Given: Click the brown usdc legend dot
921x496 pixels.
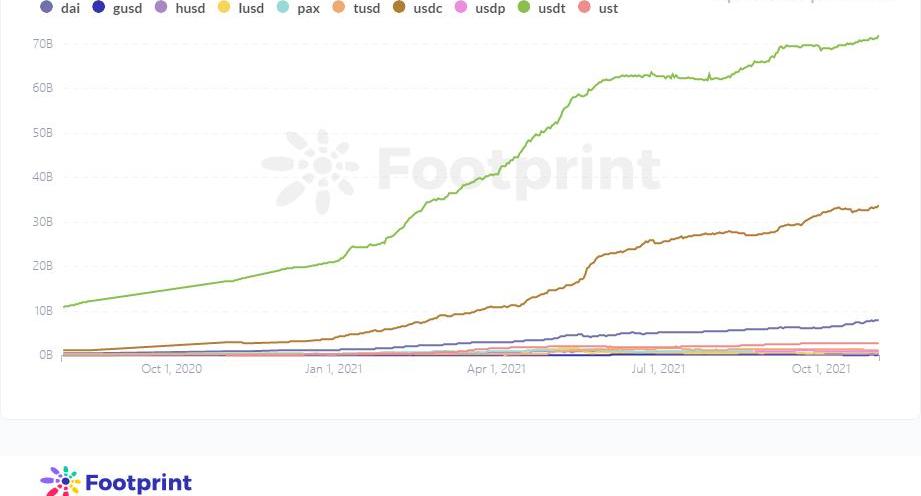Looking at the screenshot, I should tap(399, 8).
